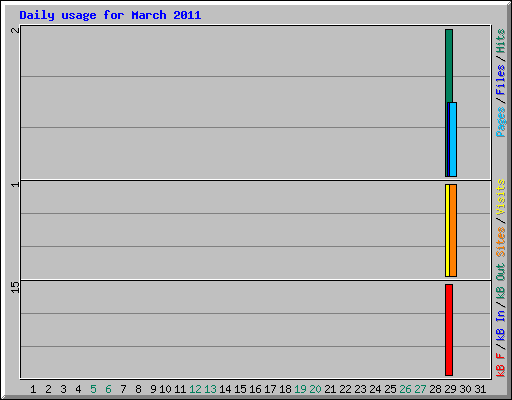Screen dimensions: 512x400
Task: Click day label '1' on the x-axis
Action: [33, 389]
